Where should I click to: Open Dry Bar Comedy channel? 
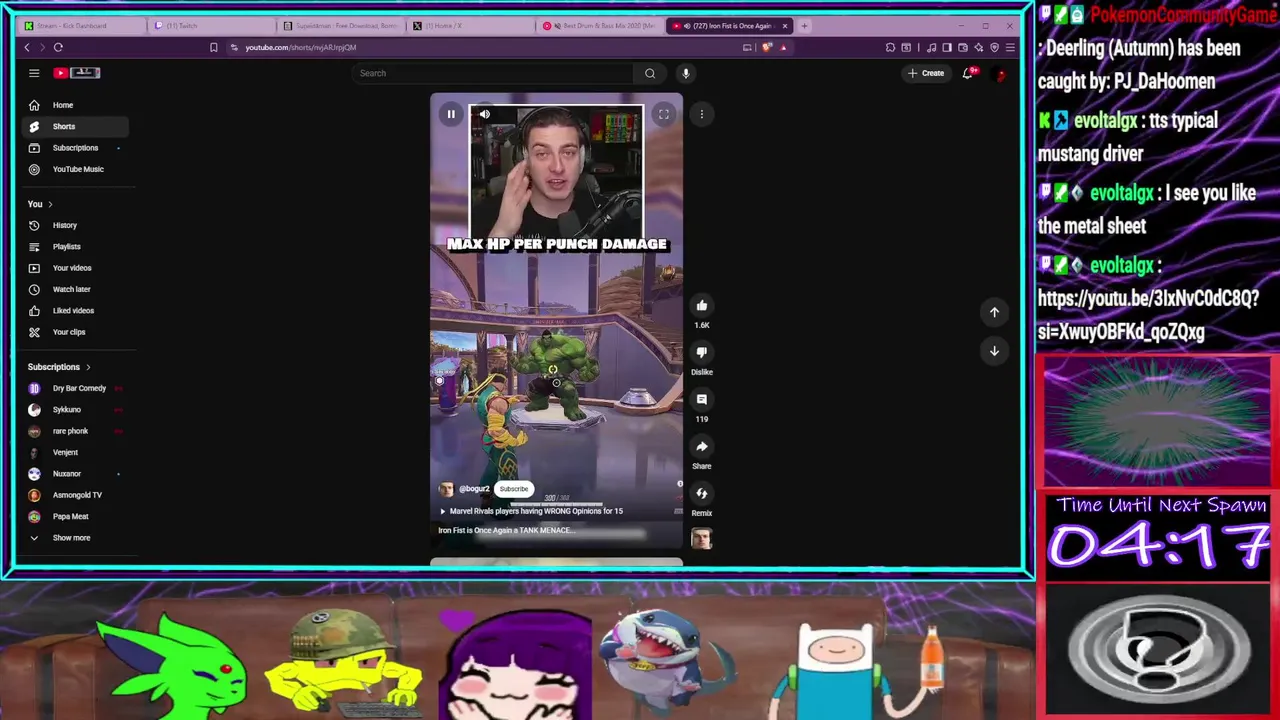point(75,388)
